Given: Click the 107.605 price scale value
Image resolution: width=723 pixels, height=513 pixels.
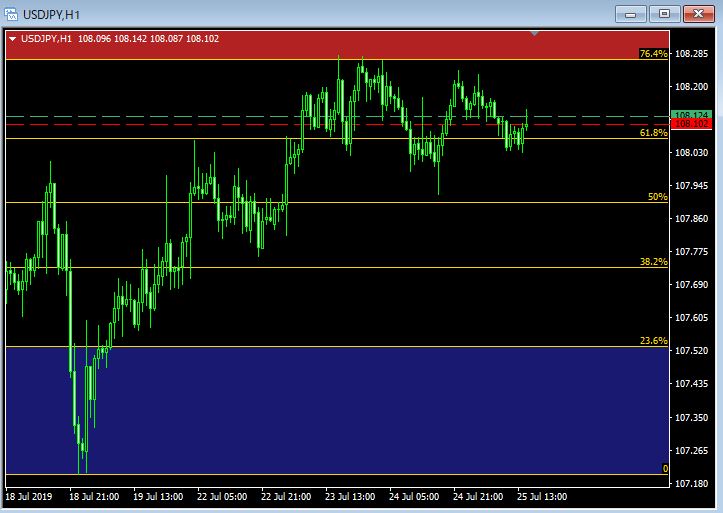Looking at the screenshot, I should coord(691,318).
